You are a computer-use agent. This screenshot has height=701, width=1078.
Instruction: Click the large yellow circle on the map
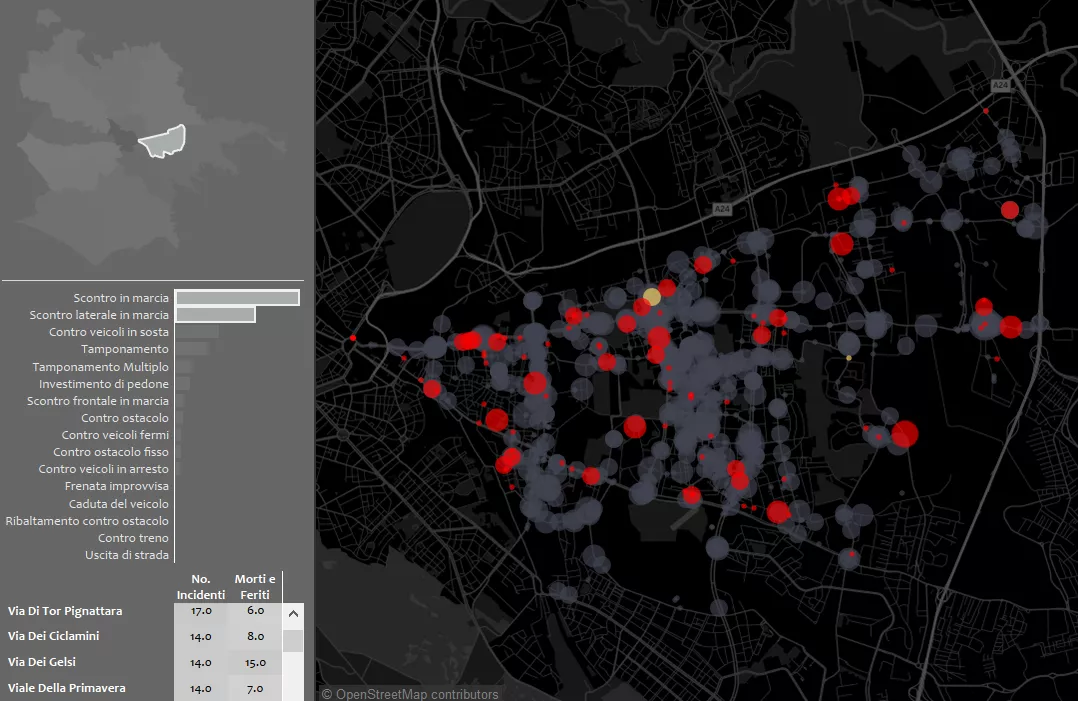pos(651,297)
